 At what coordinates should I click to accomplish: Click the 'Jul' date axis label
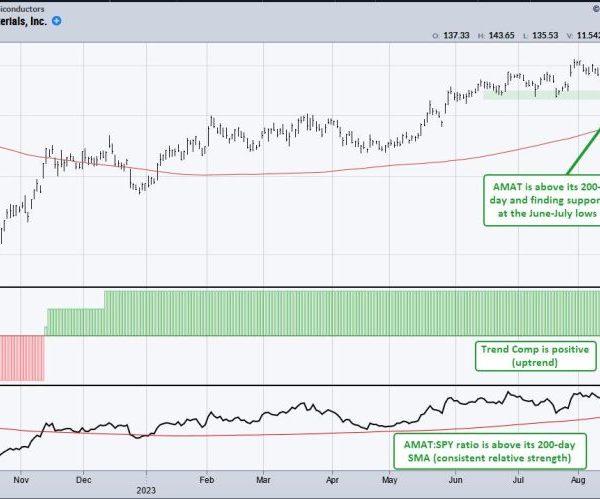[x=518, y=480]
